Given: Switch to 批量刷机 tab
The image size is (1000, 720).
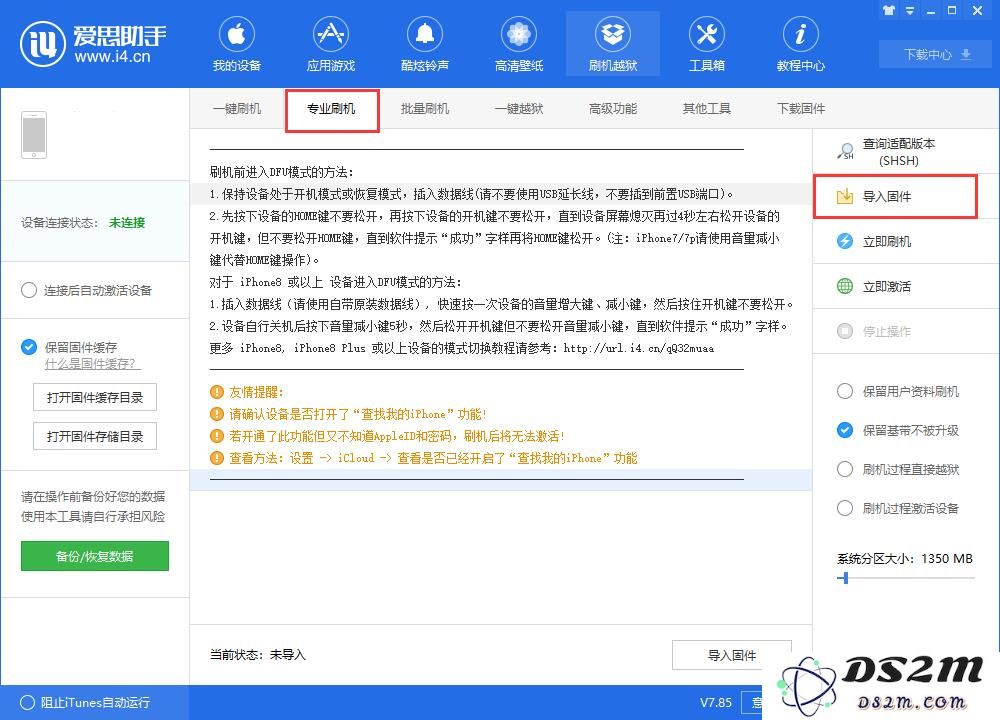Looking at the screenshot, I should point(425,108).
